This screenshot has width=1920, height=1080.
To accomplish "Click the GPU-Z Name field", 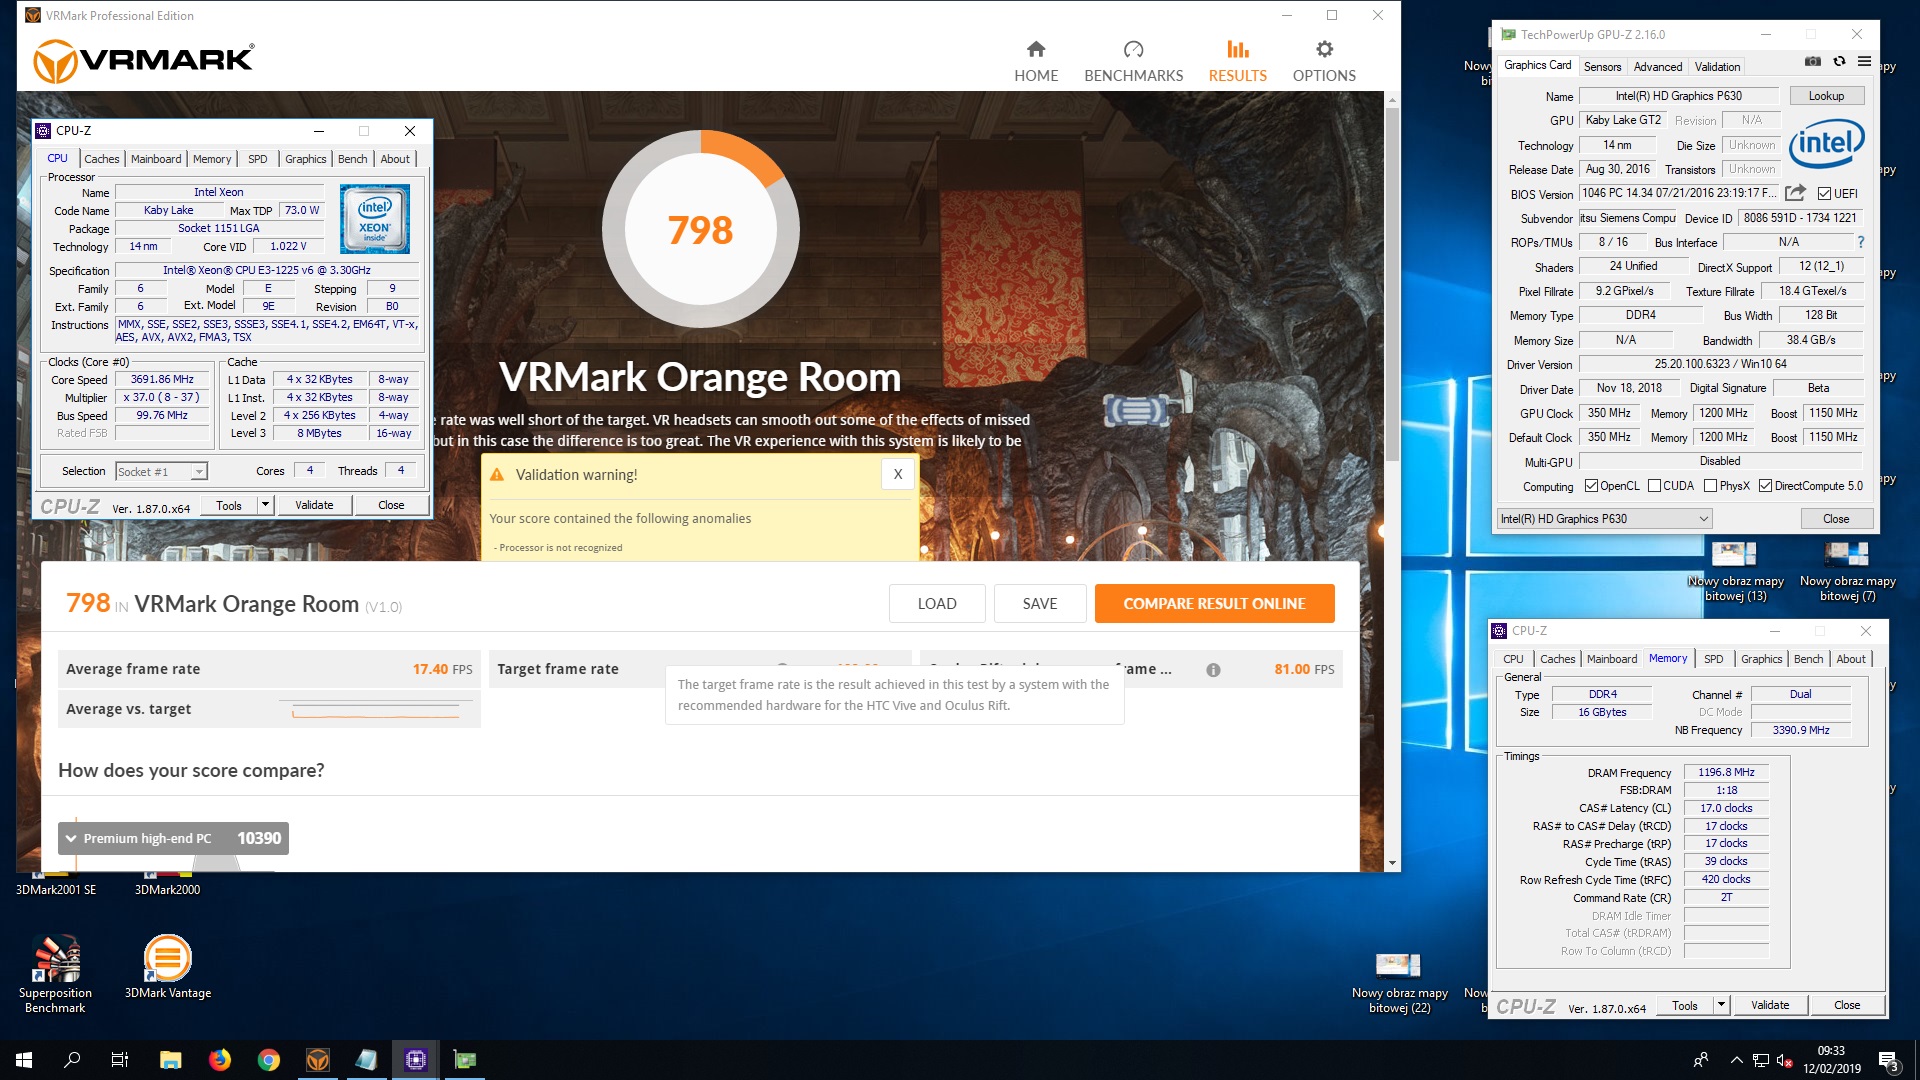I will 1678,96.
